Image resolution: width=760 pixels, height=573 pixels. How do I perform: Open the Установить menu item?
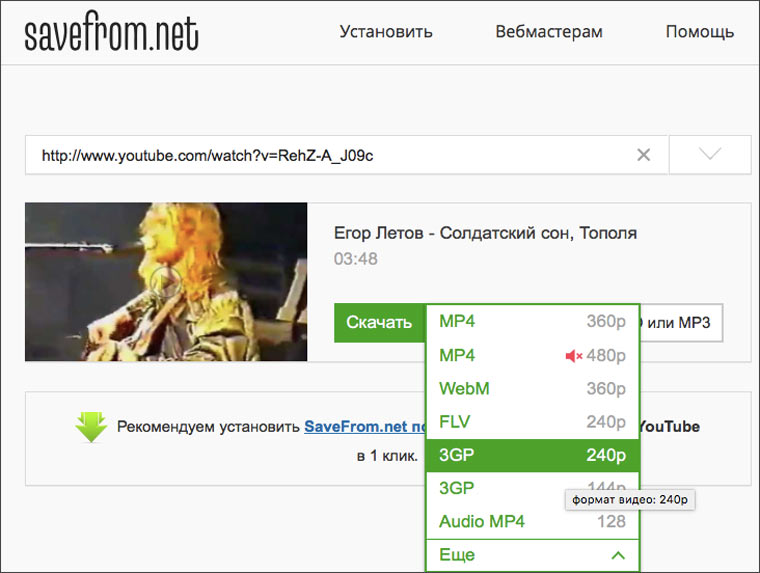[386, 32]
